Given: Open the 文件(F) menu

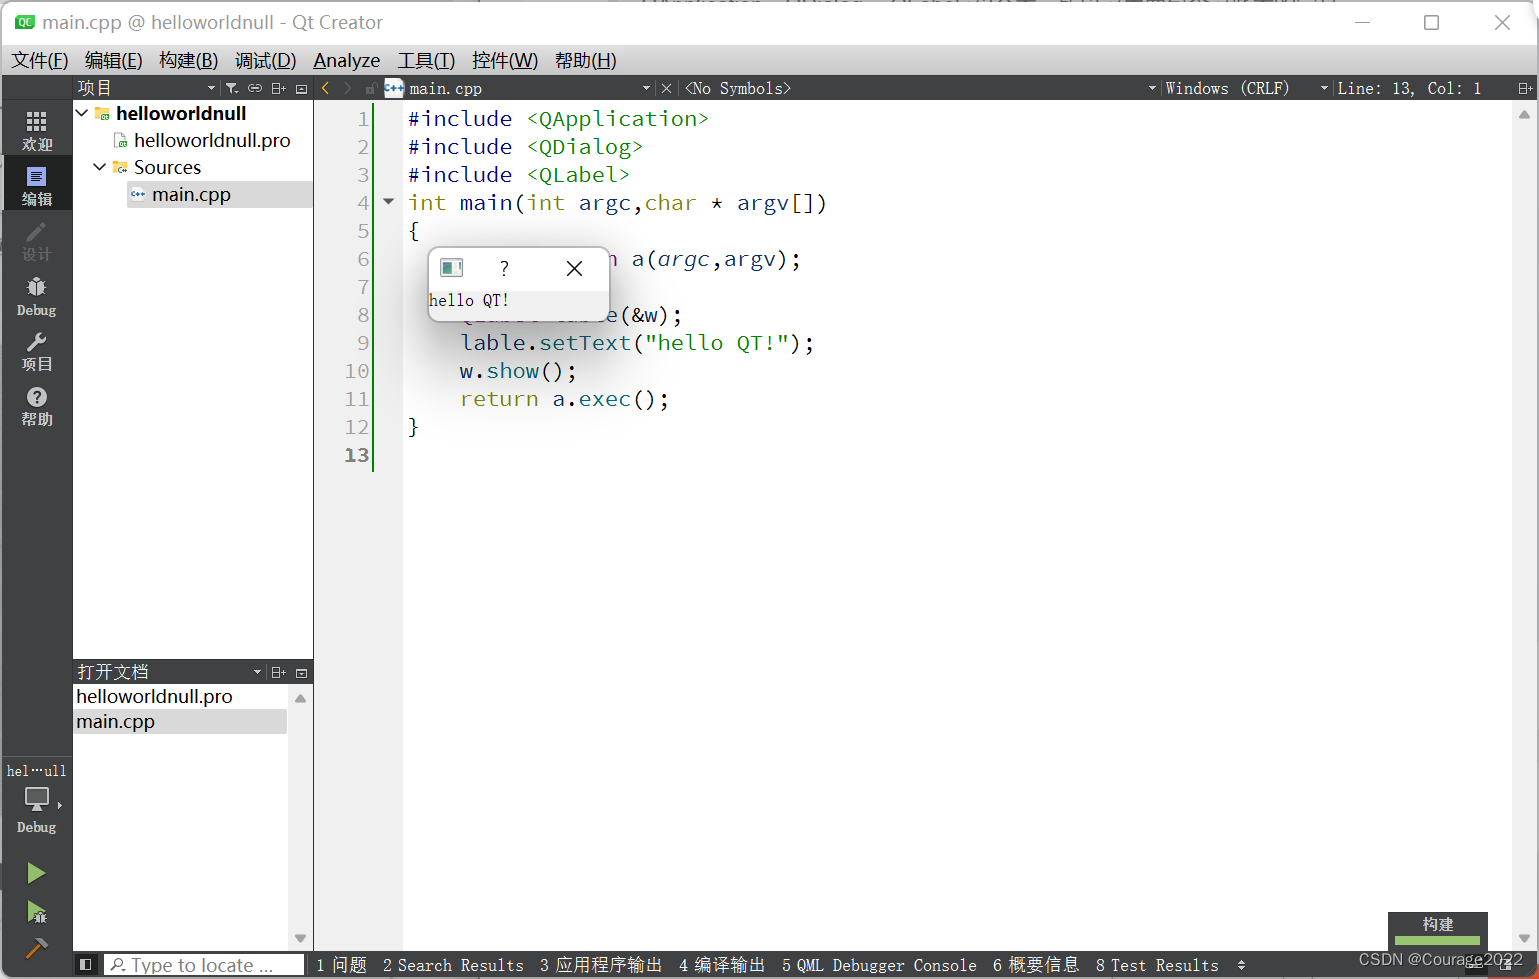Looking at the screenshot, I should [x=40, y=60].
